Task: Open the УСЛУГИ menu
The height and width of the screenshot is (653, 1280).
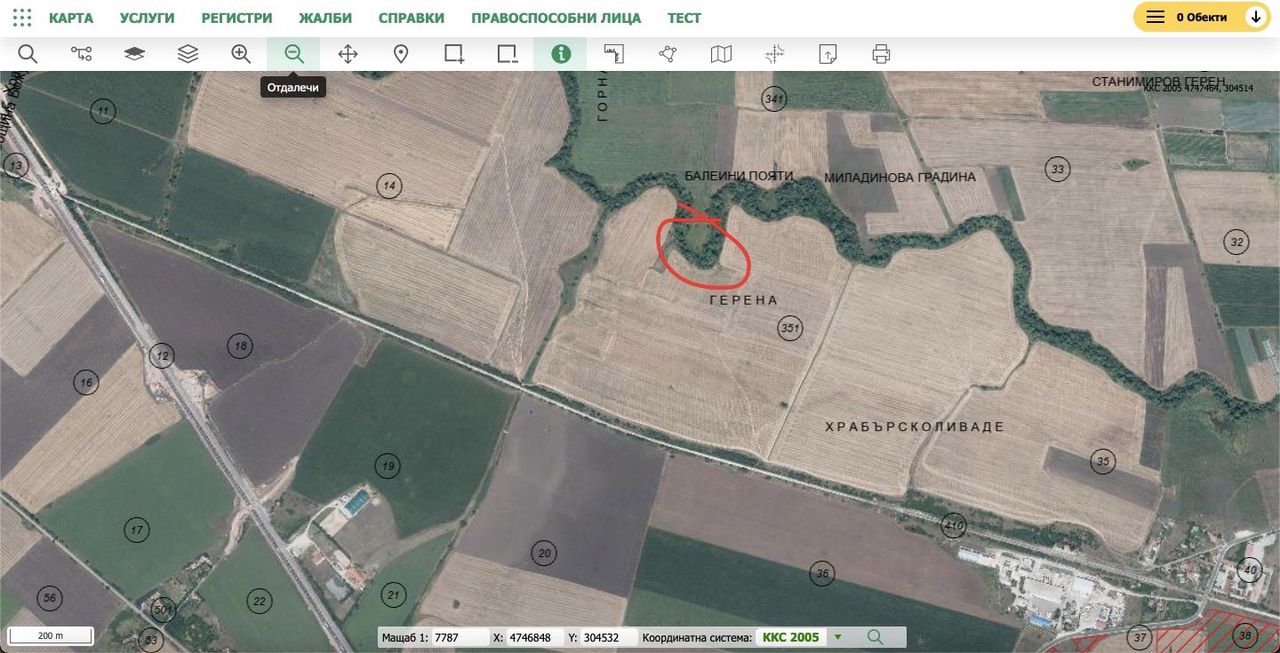Action: coord(147,18)
